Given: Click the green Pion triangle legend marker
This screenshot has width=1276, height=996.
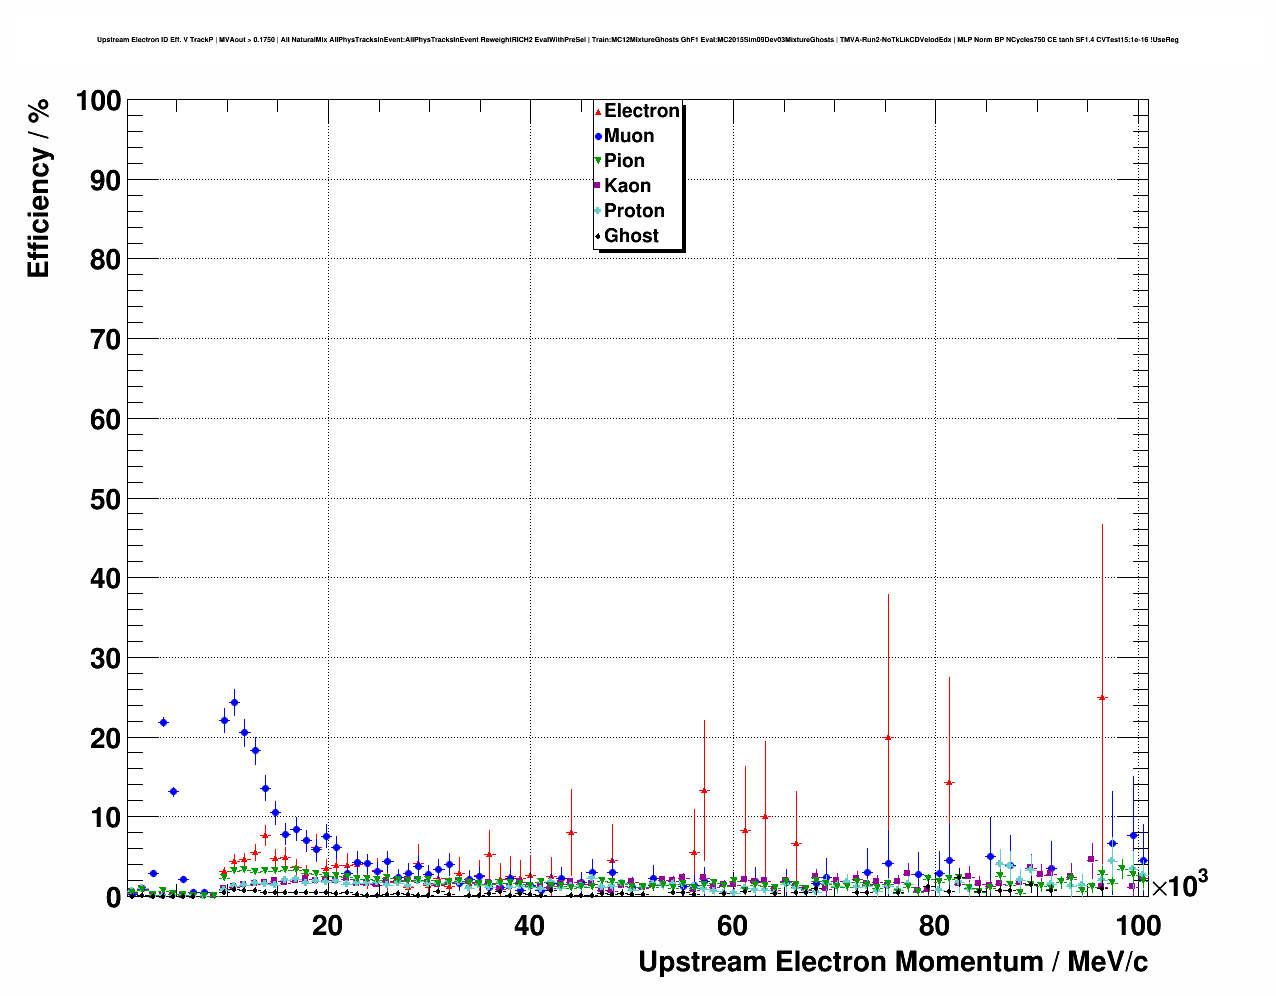Looking at the screenshot, I should click(x=598, y=161).
